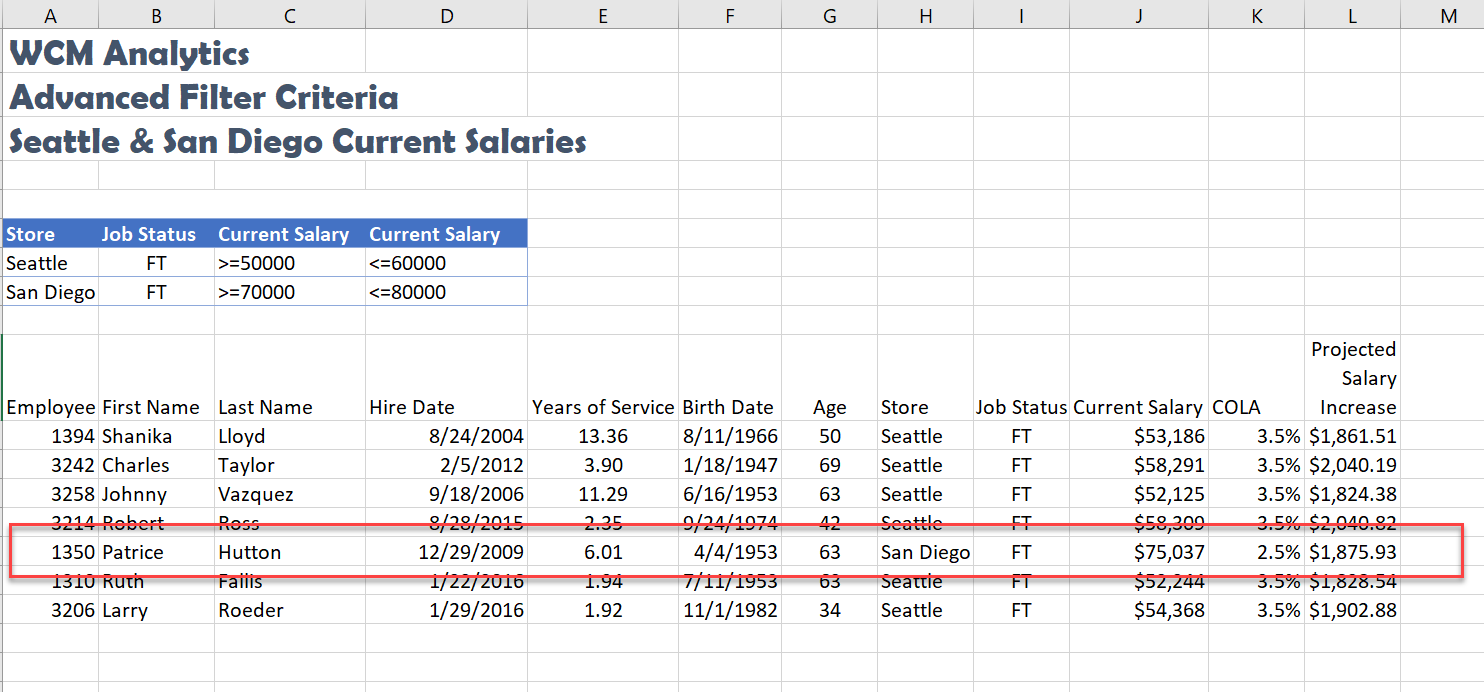Viewport: 1484px width, 692px height.
Task: Select the criteria header cell Store
Action: pyautogui.click(x=50, y=234)
